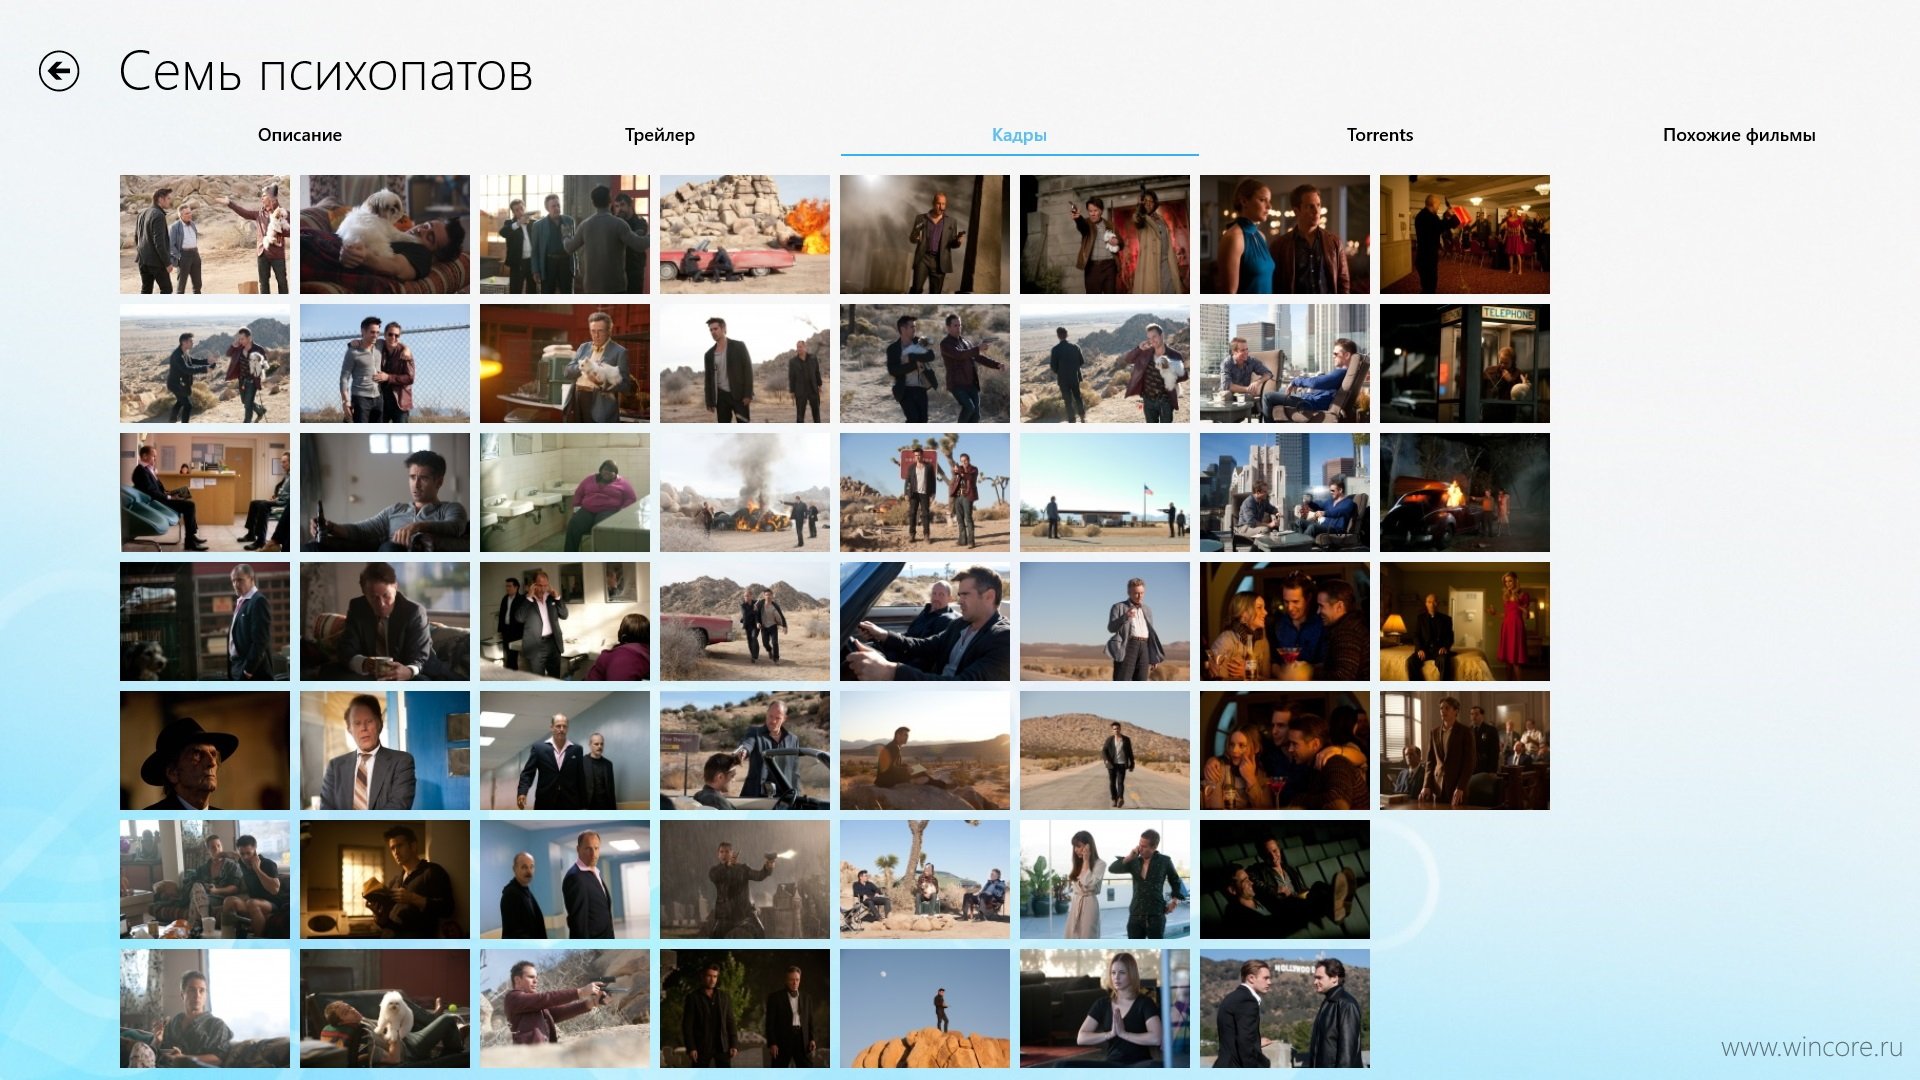Open still of the TELEPHONE booth at night

1465,363
